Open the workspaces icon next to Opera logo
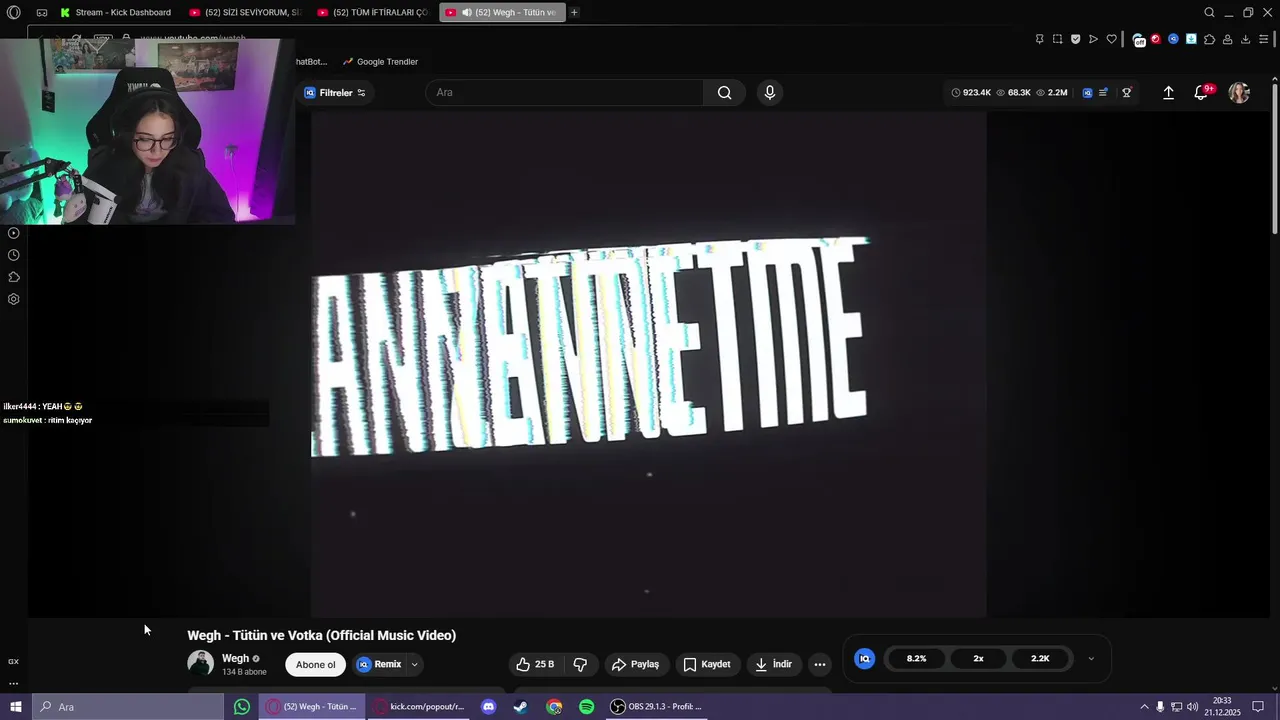This screenshot has height=720, width=1280. click(42, 12)
